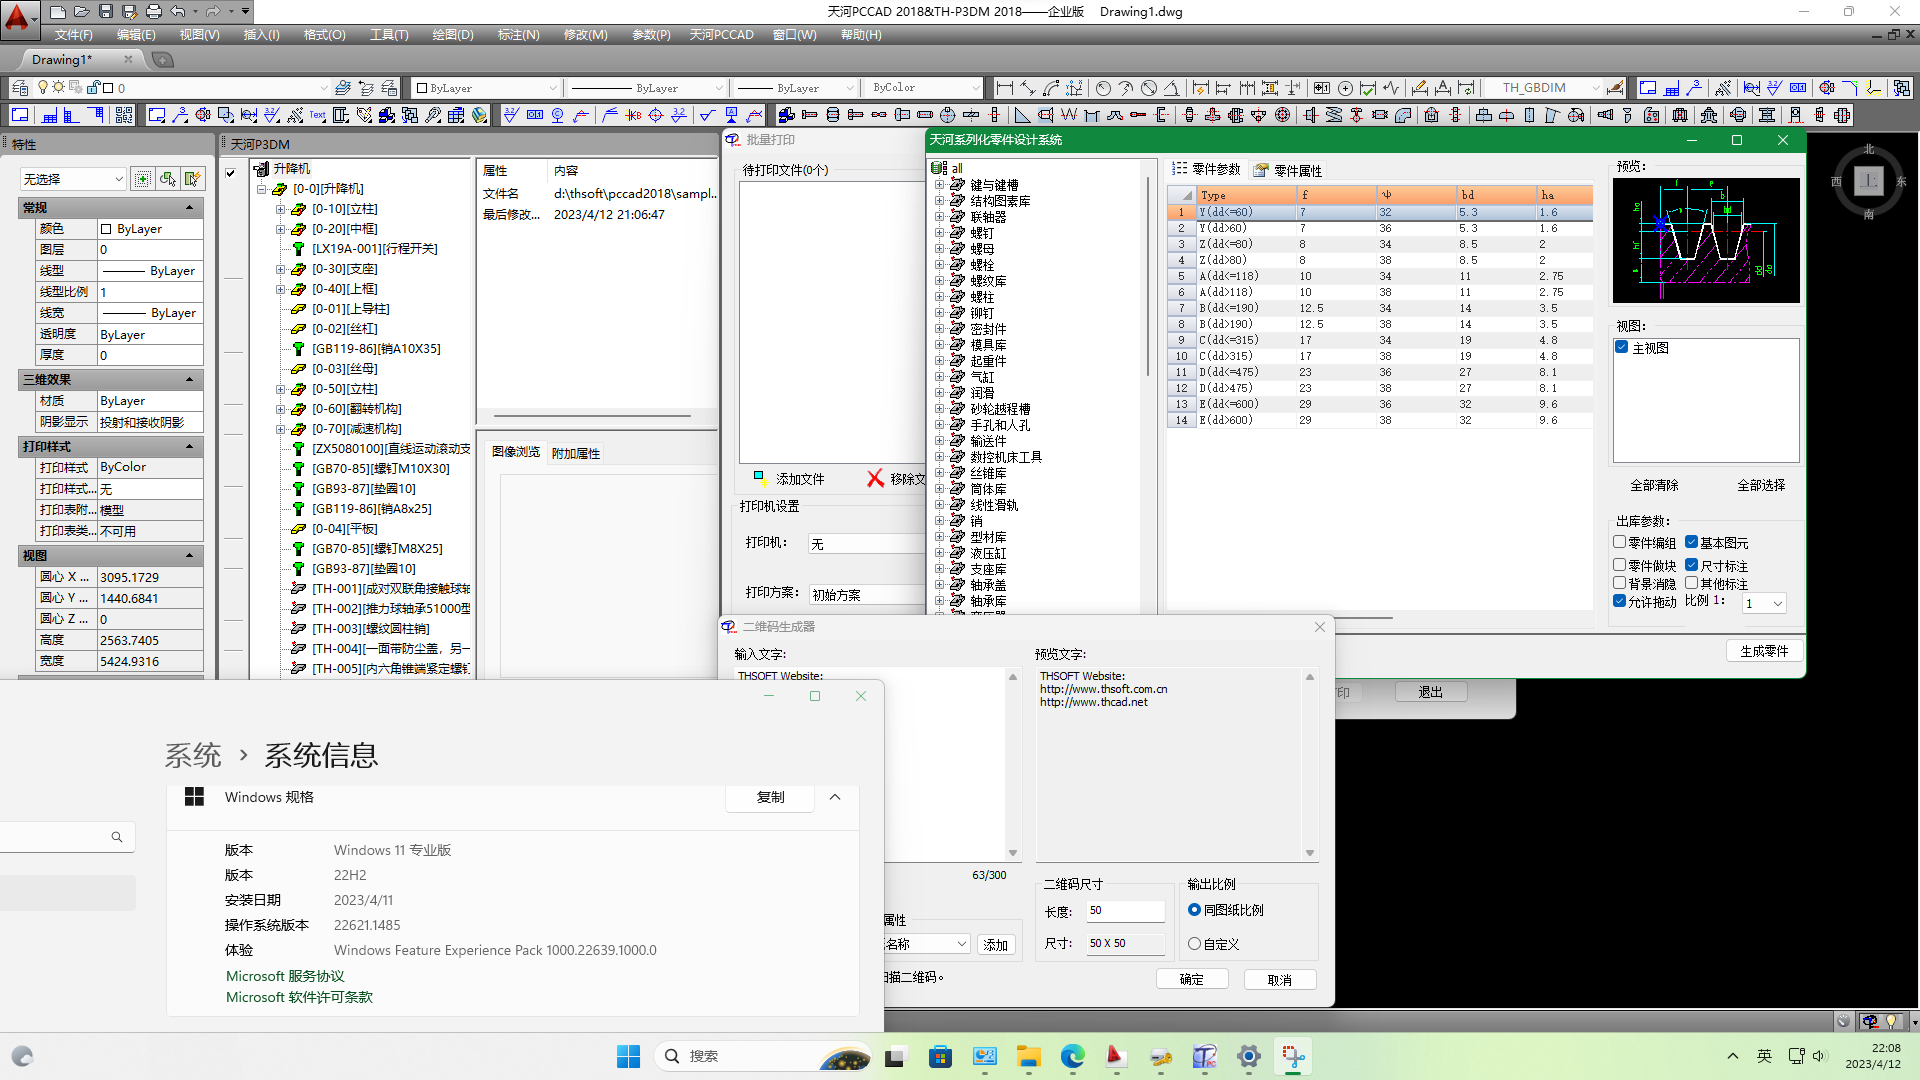Click the 全部选择 button
This screenshot has width=1920, height=1080.
tap(1761, 485)
